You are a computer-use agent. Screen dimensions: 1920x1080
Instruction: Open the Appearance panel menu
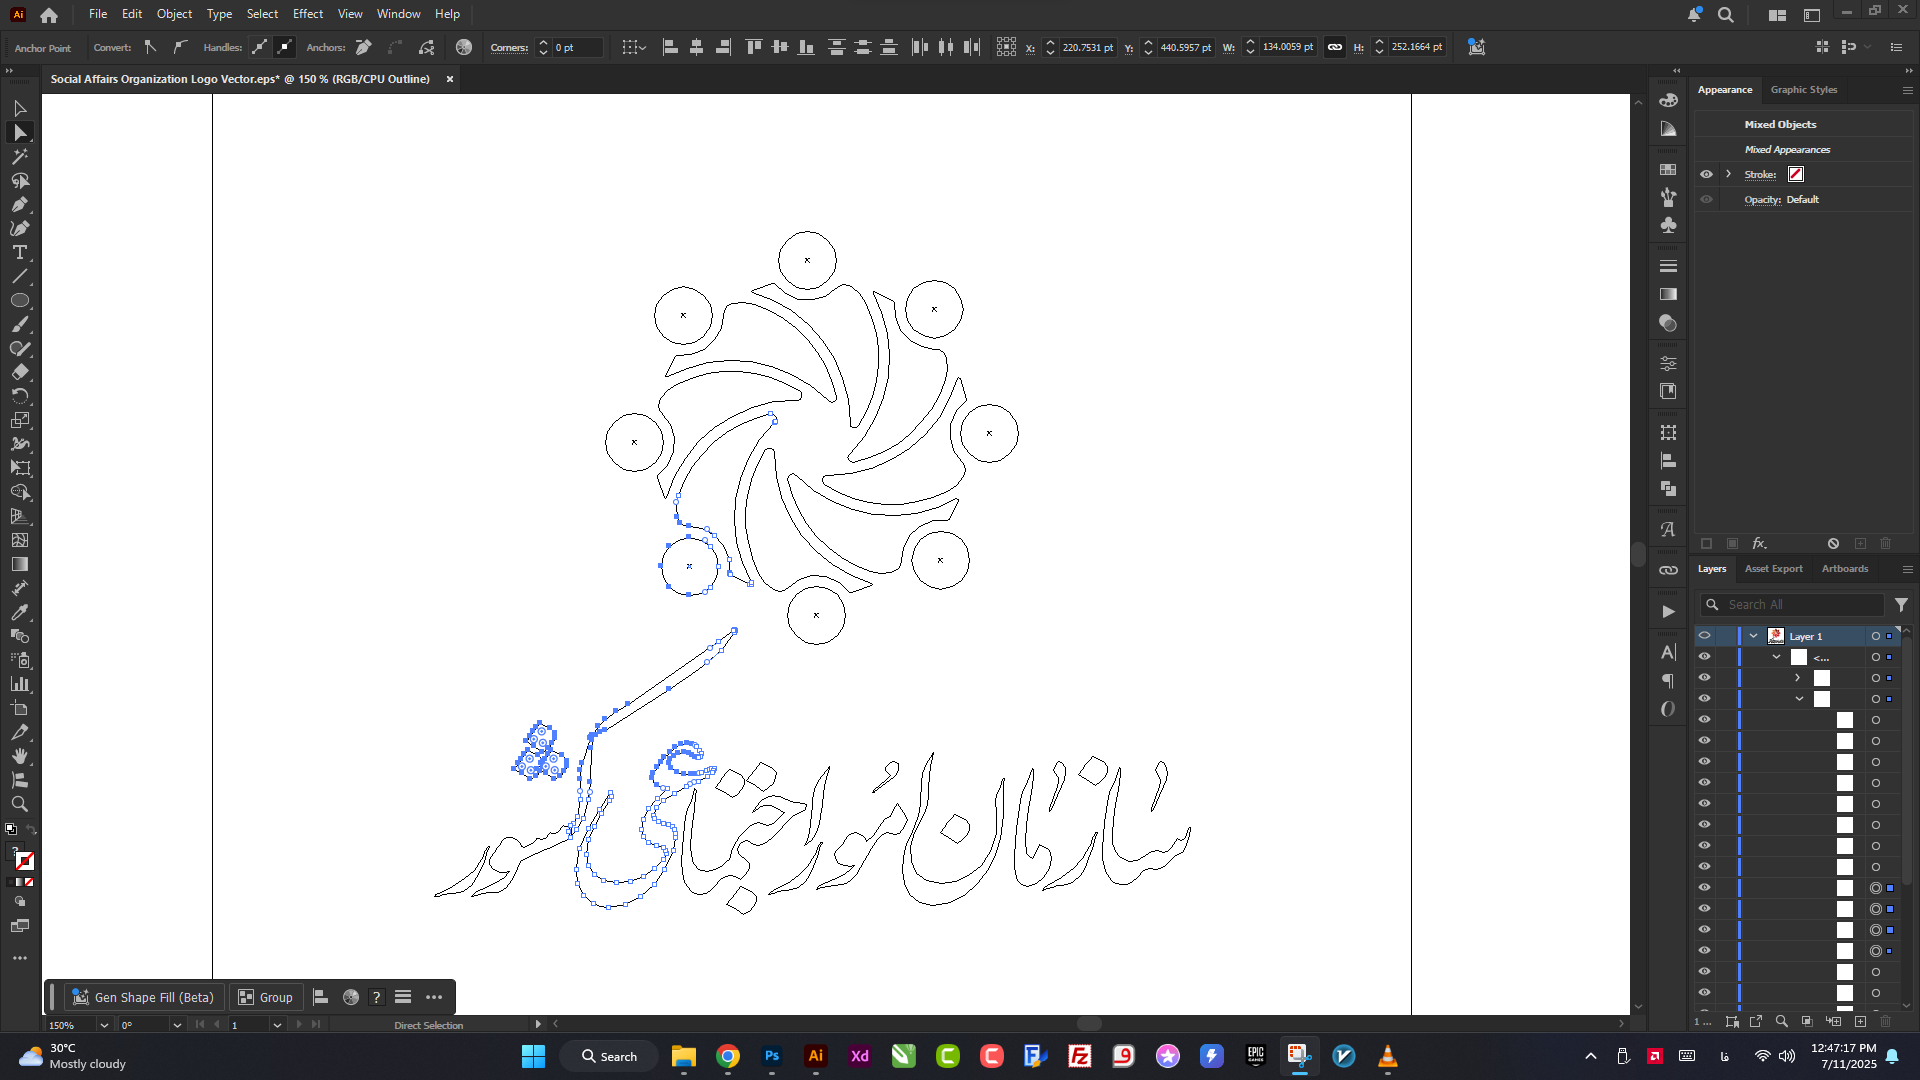coord(1907,90)
